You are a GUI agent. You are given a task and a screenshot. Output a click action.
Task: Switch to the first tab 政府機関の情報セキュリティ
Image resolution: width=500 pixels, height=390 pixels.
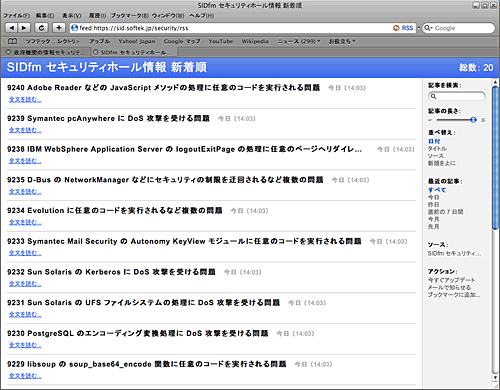point(46,52)
